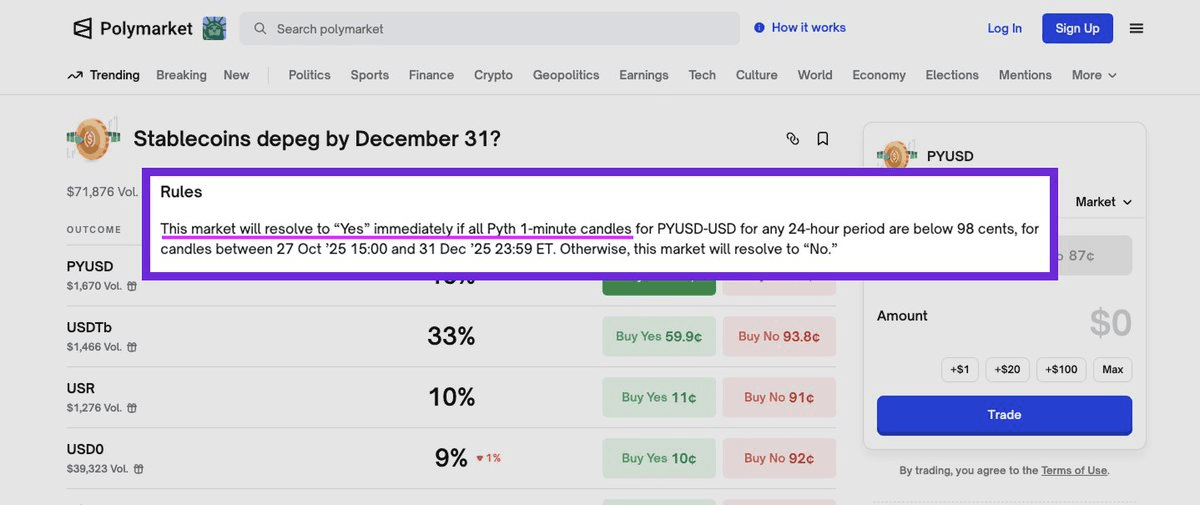Click the Rules heading

tap(181, 191)
